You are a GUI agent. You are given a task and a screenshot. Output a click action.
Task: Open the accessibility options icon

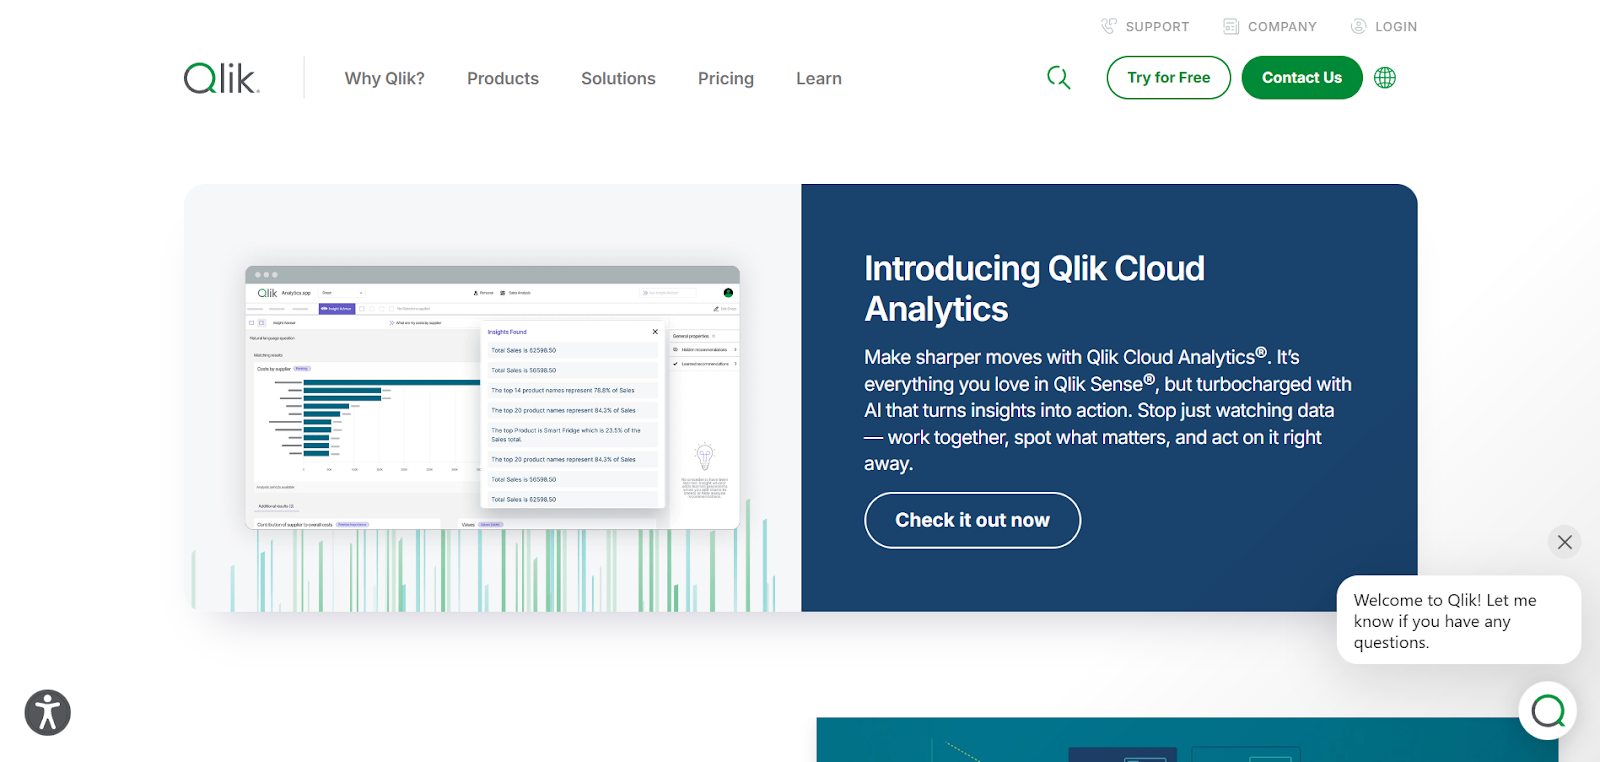[x=47, y=713]
